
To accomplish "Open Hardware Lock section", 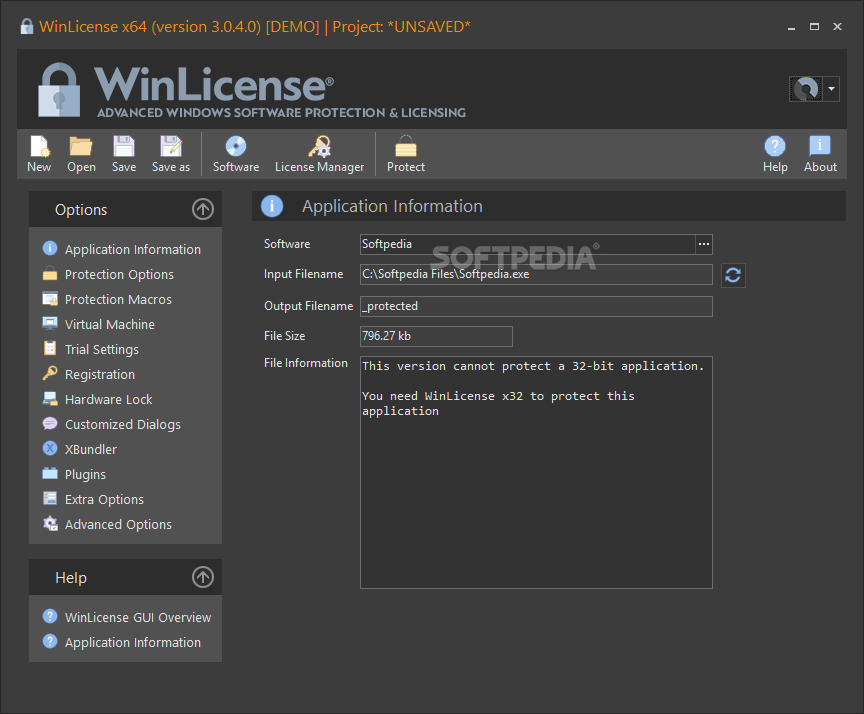I will point(109,399).
